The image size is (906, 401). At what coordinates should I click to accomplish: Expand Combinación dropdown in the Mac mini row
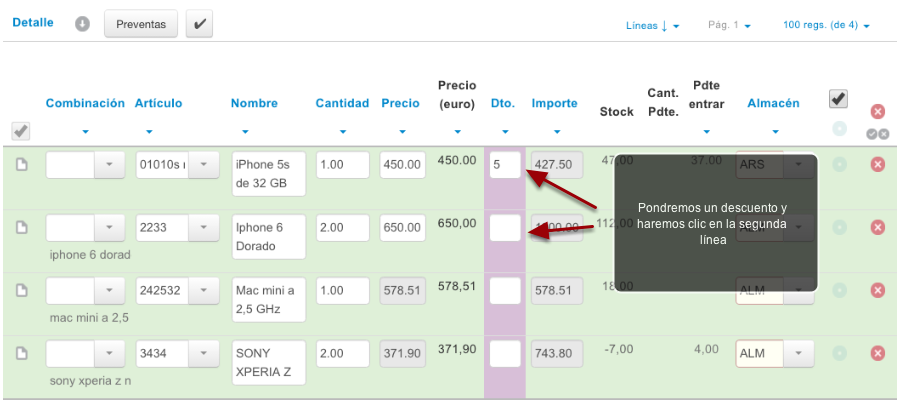tap(110, 290)
